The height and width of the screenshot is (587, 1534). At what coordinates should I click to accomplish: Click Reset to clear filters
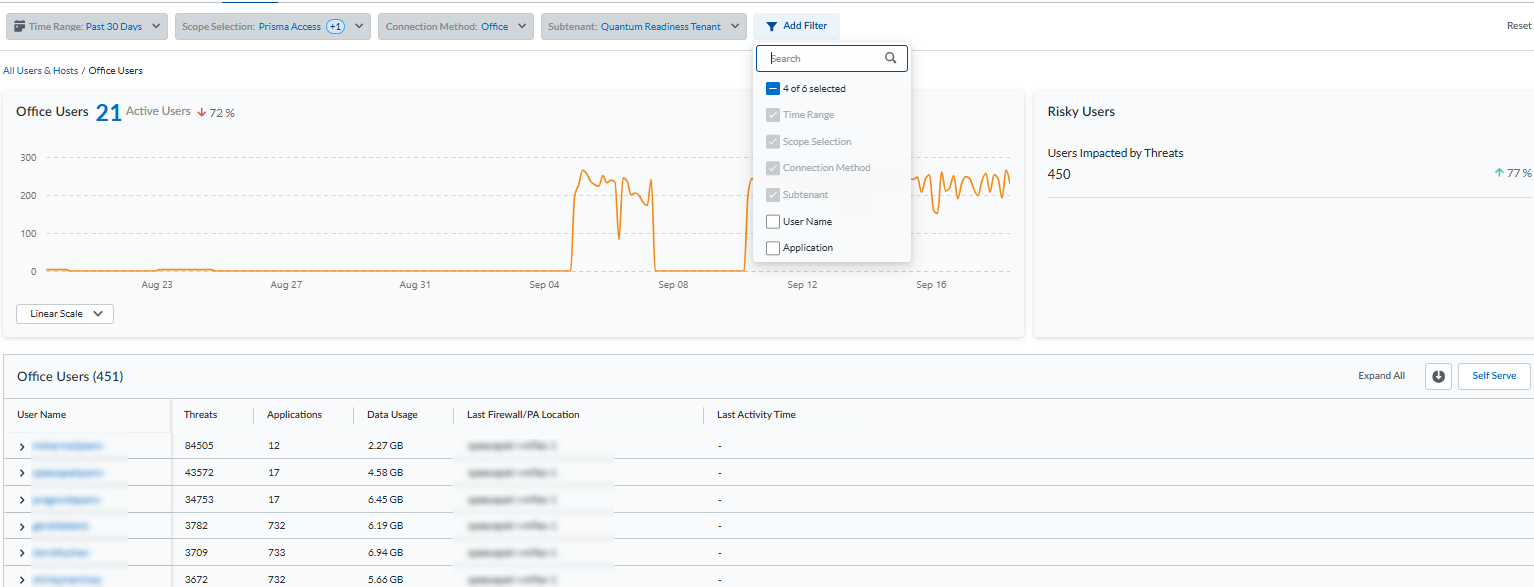[1518, 26]
